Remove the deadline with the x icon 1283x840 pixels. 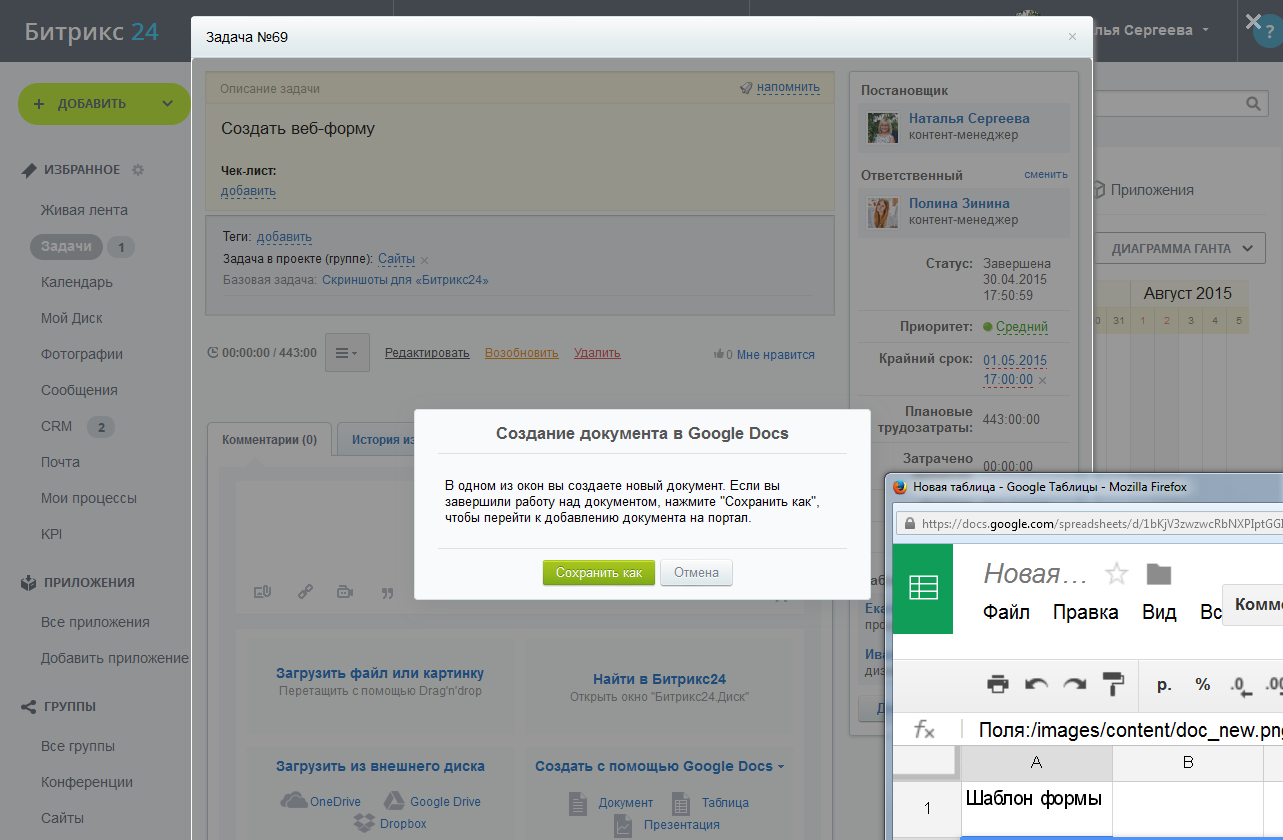1042,381
